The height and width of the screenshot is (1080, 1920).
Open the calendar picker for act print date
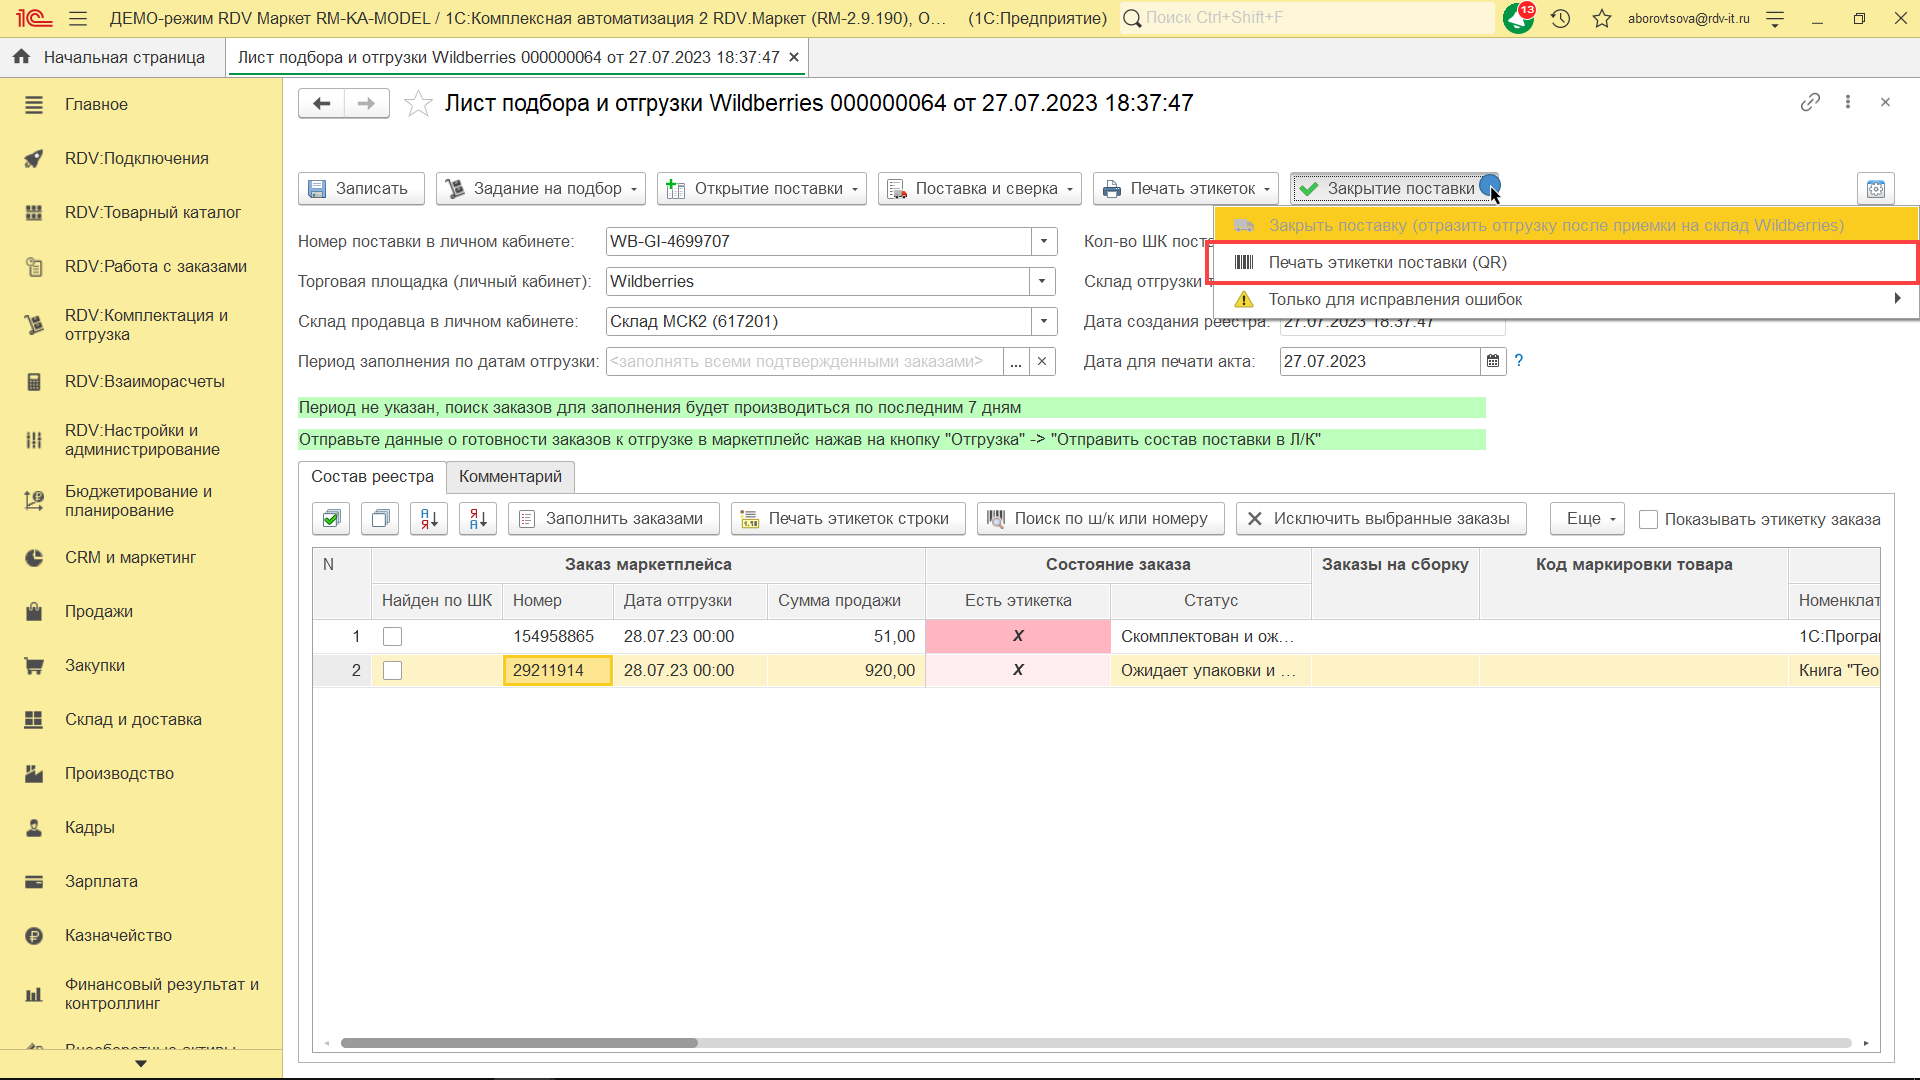tap(1493, 361)
